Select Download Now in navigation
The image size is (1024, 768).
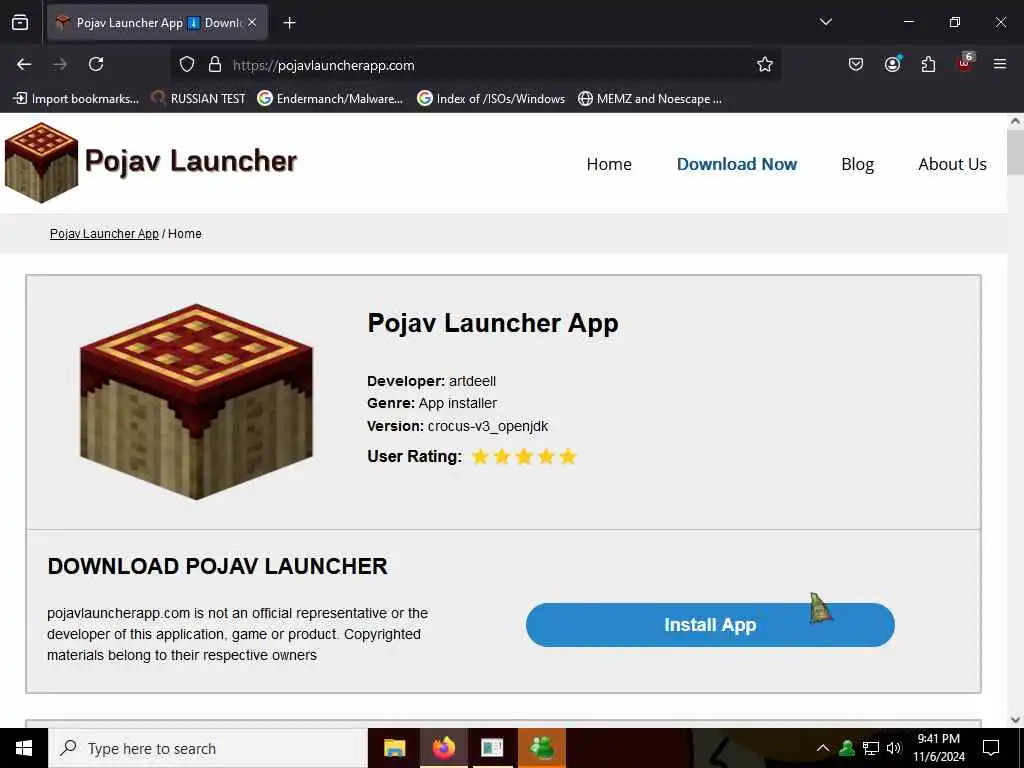tap(737, 164)
